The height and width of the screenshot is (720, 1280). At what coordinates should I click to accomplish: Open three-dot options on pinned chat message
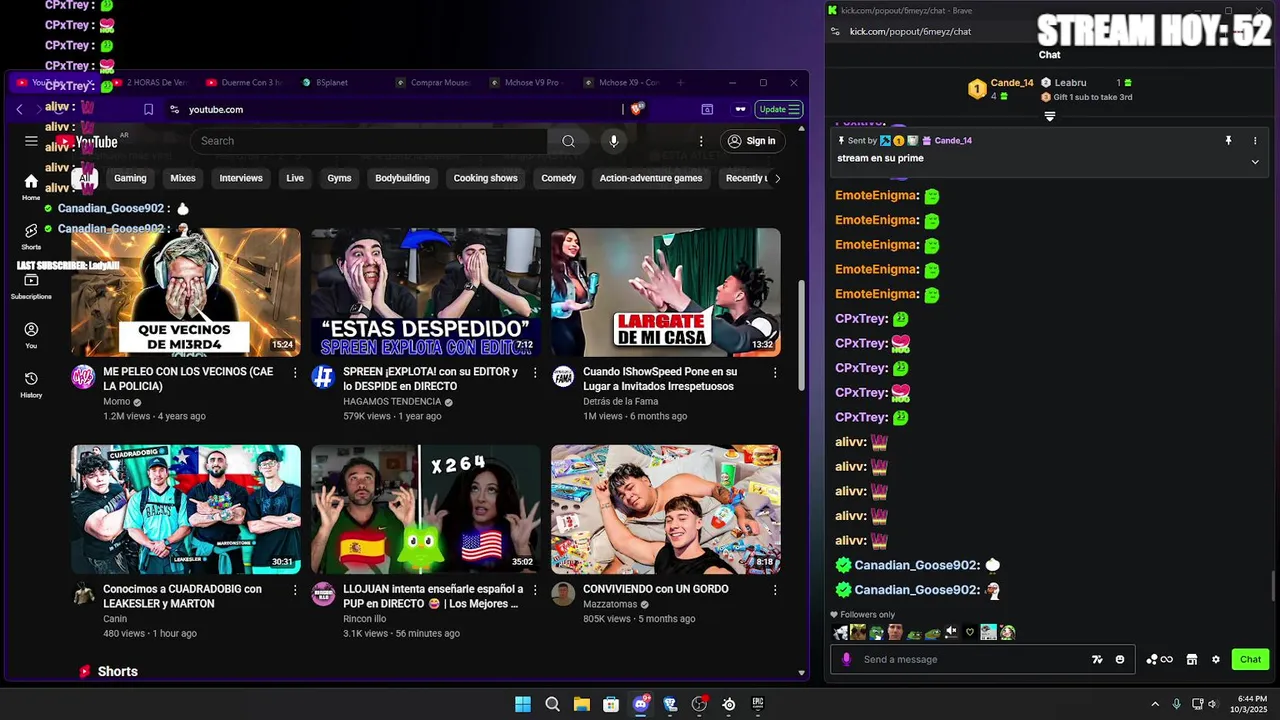point(1255,141)
